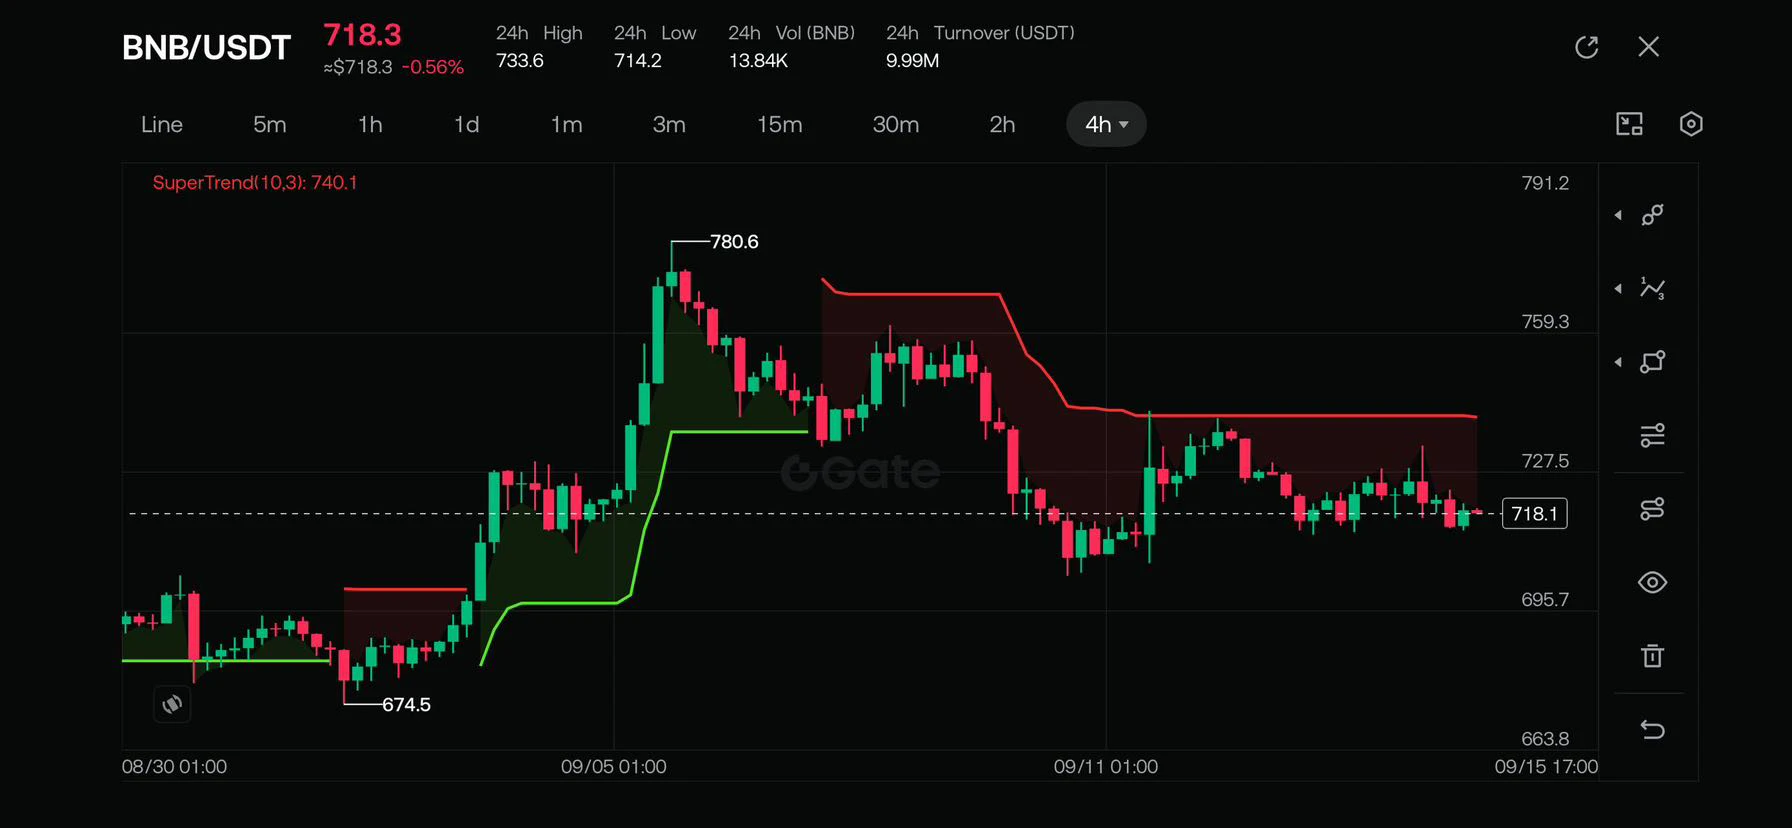The image size is (1792, 828).
Task: Select the 1d timeframe
Action: coord(467,124)
